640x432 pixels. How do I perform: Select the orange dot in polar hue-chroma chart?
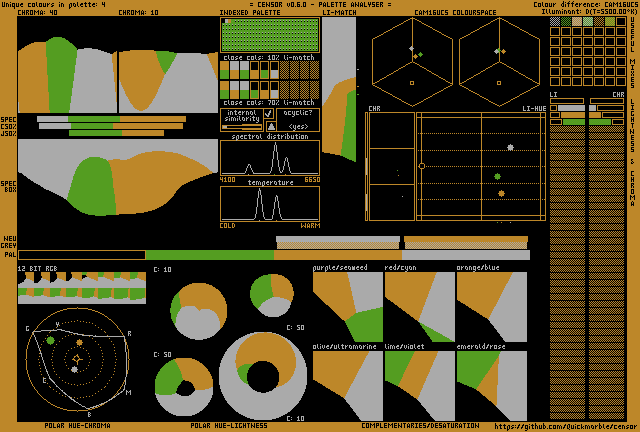tap(79, 343)
